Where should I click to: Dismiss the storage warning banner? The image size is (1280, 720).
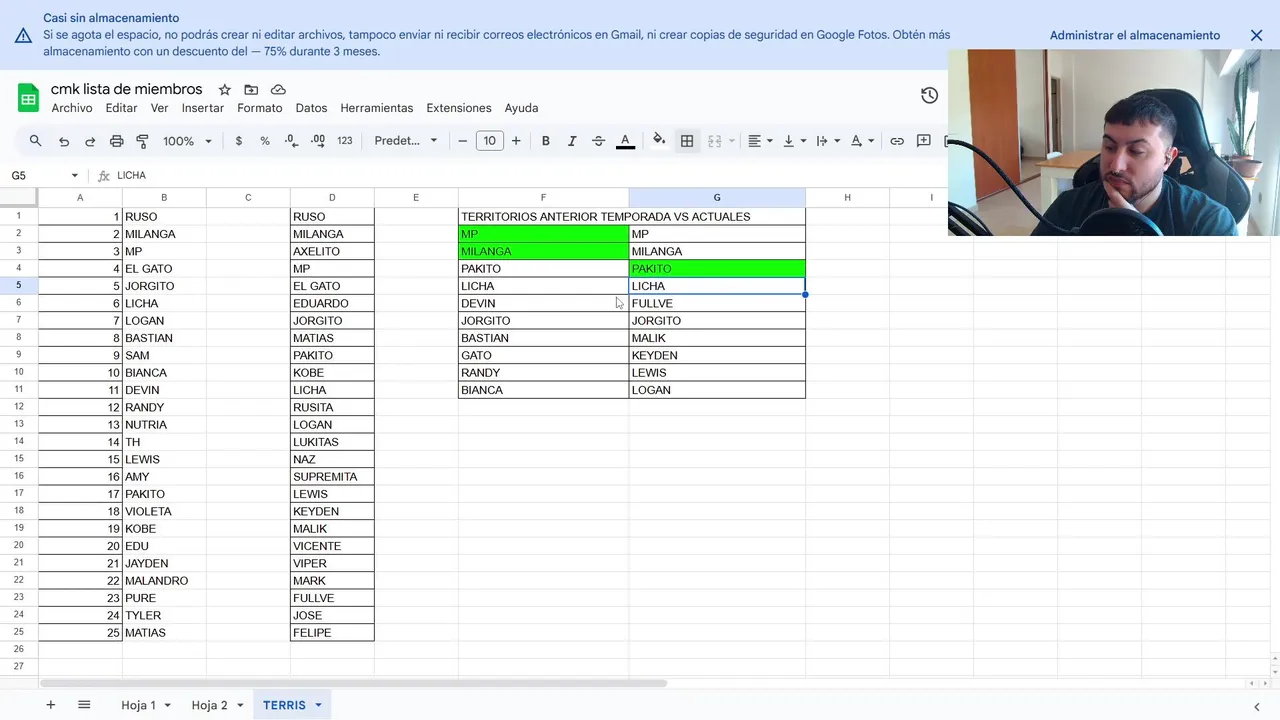[x=1256, y=35]
